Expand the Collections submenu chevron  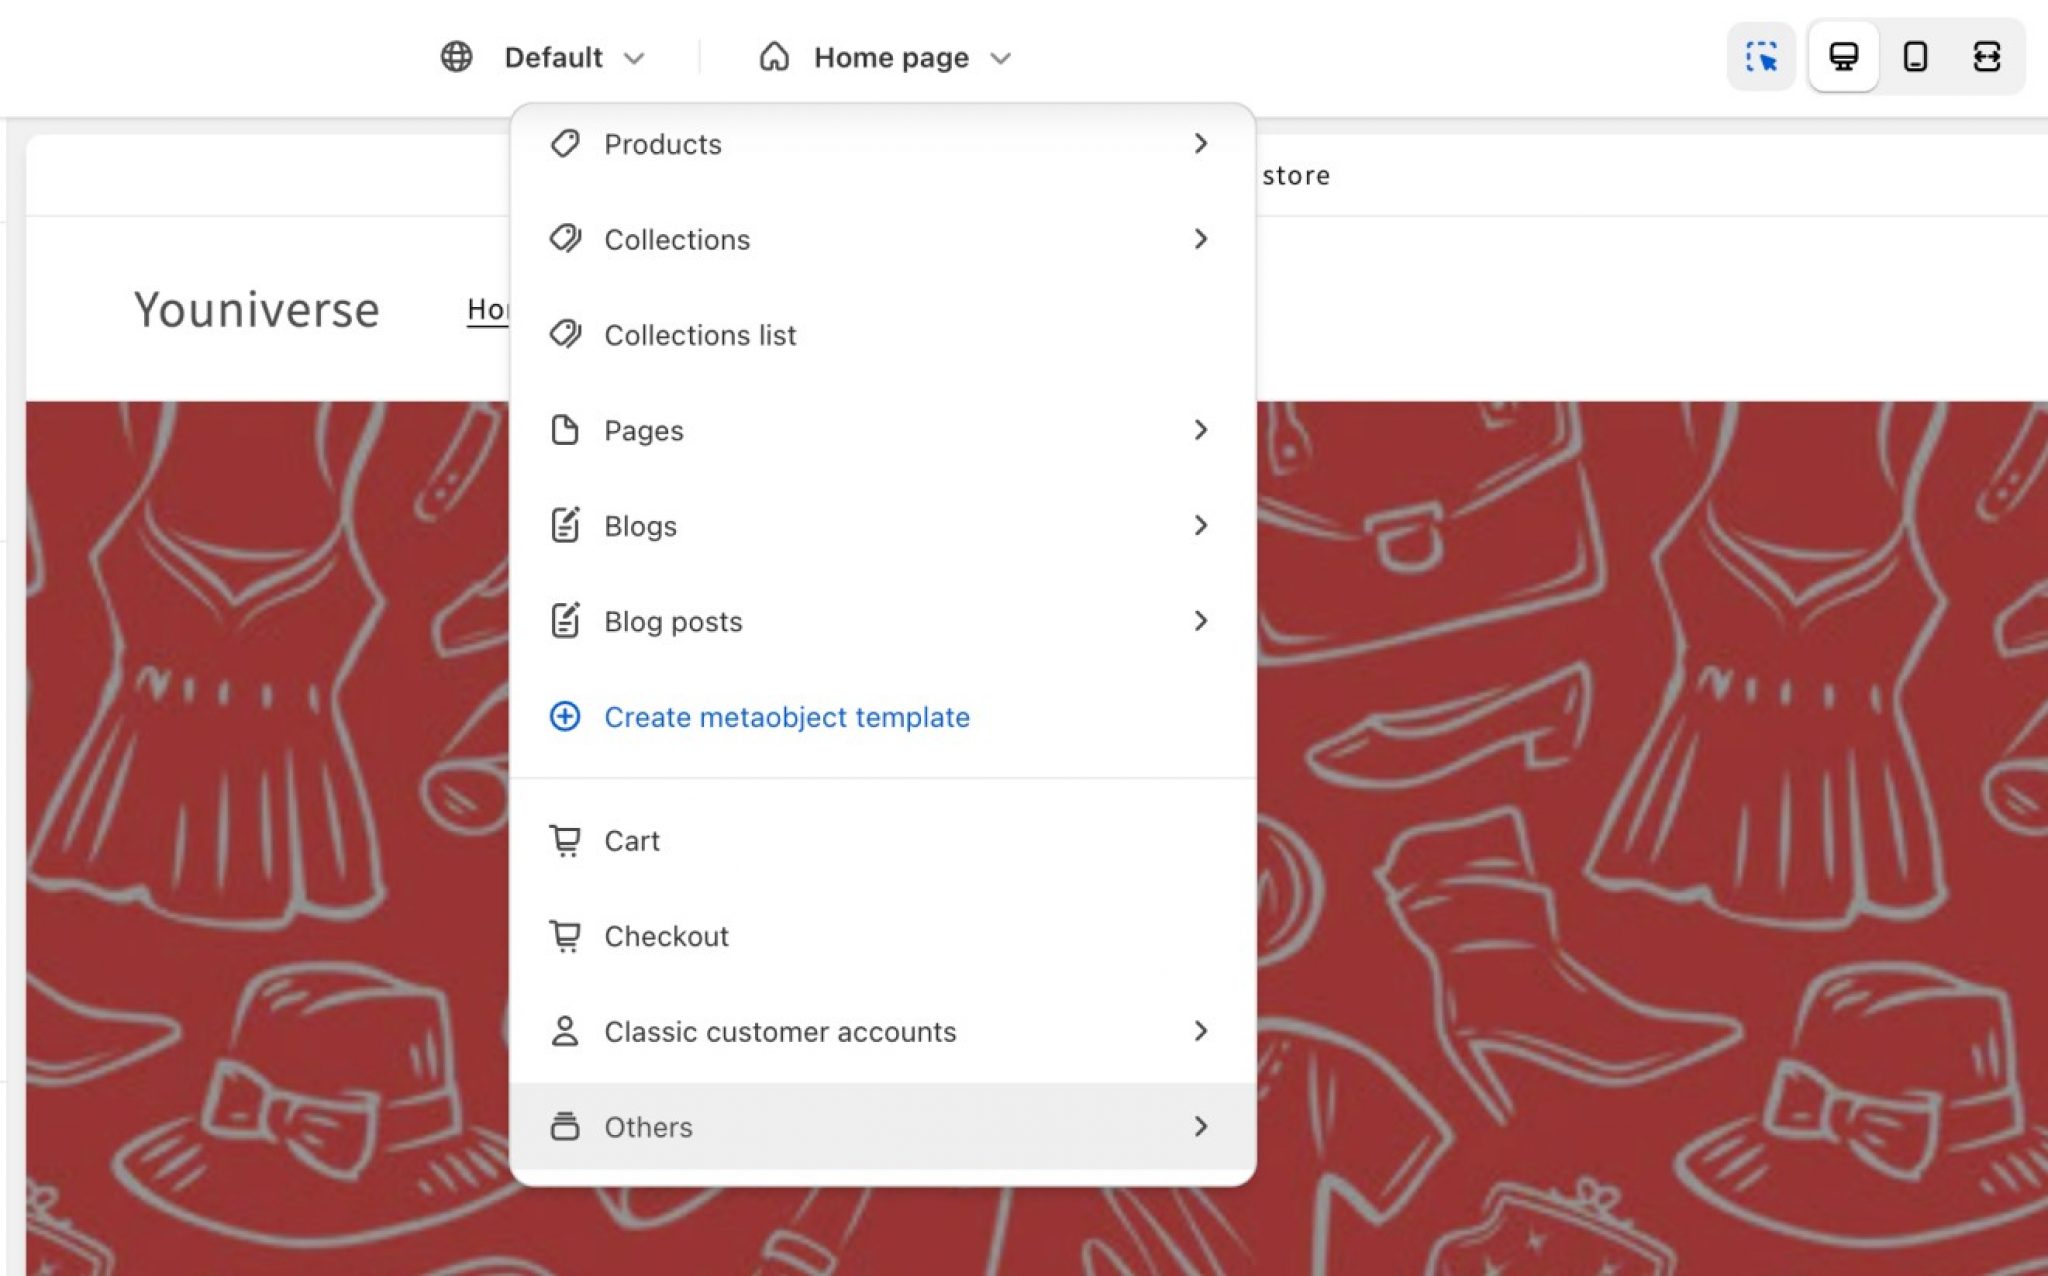1200,239
